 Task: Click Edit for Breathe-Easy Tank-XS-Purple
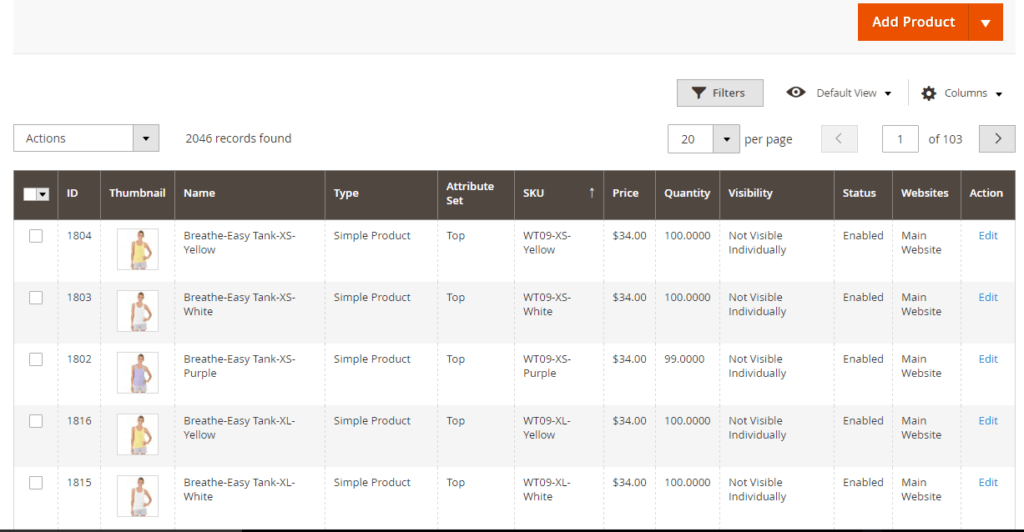(x=988, y=359)
